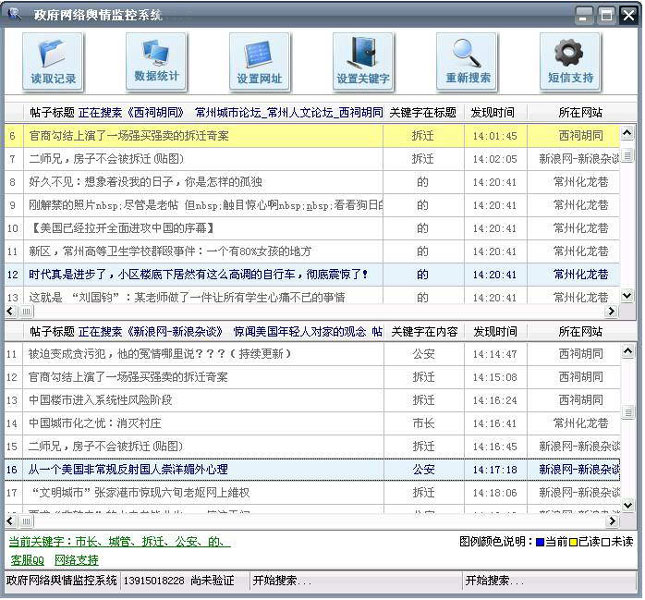Click status bar label 政府网络舆情监控系统
The width and height of the screenshot is (645, 600).
pyautogui.click(x=61, y=580)
